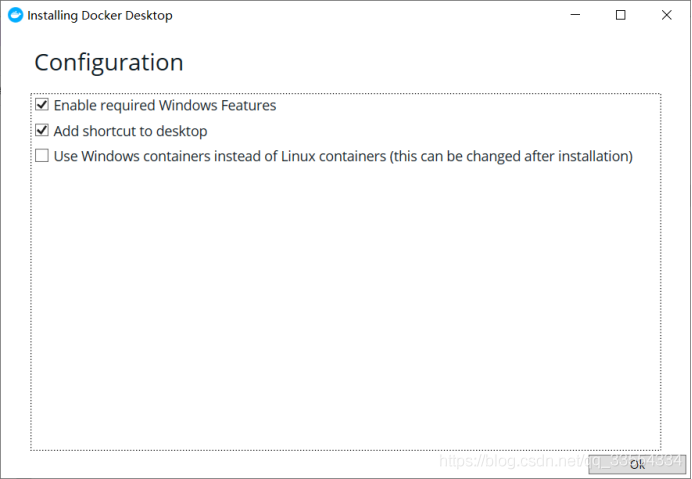Maximize the Docker installer window

pyautogui.click(x=621, y=15)
